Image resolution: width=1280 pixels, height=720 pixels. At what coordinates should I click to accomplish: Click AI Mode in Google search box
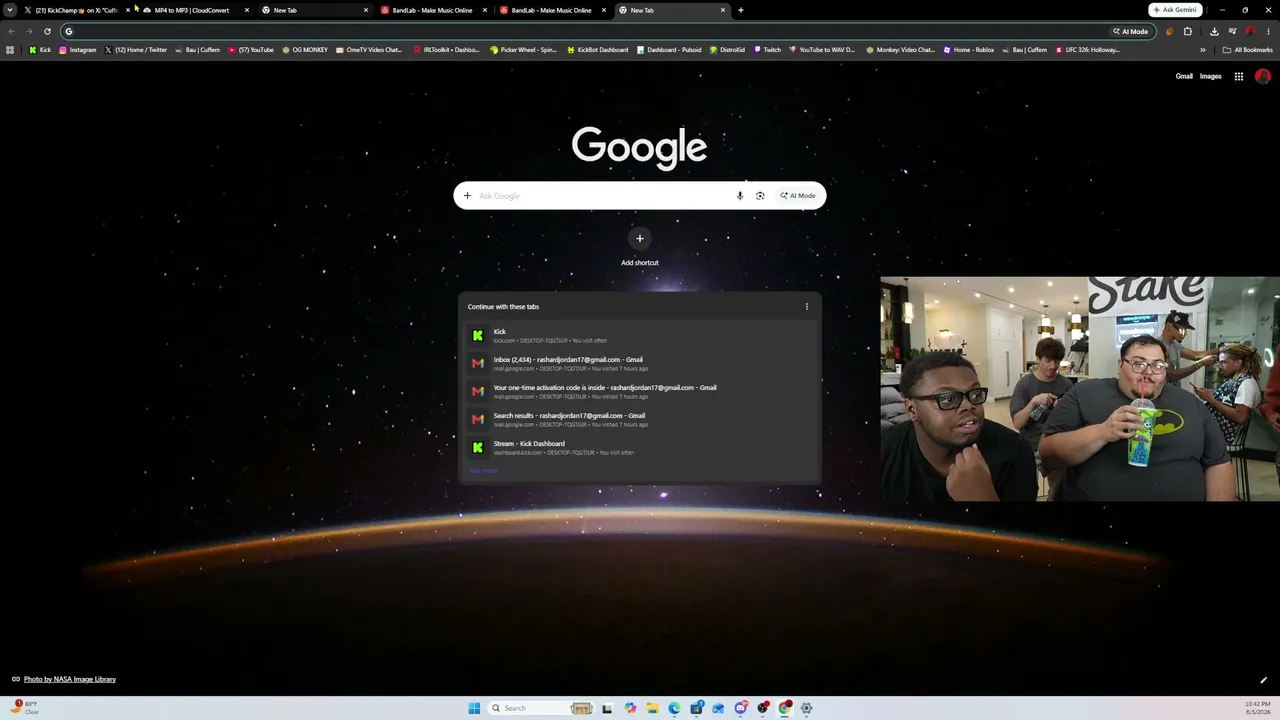tap(798, 196)
